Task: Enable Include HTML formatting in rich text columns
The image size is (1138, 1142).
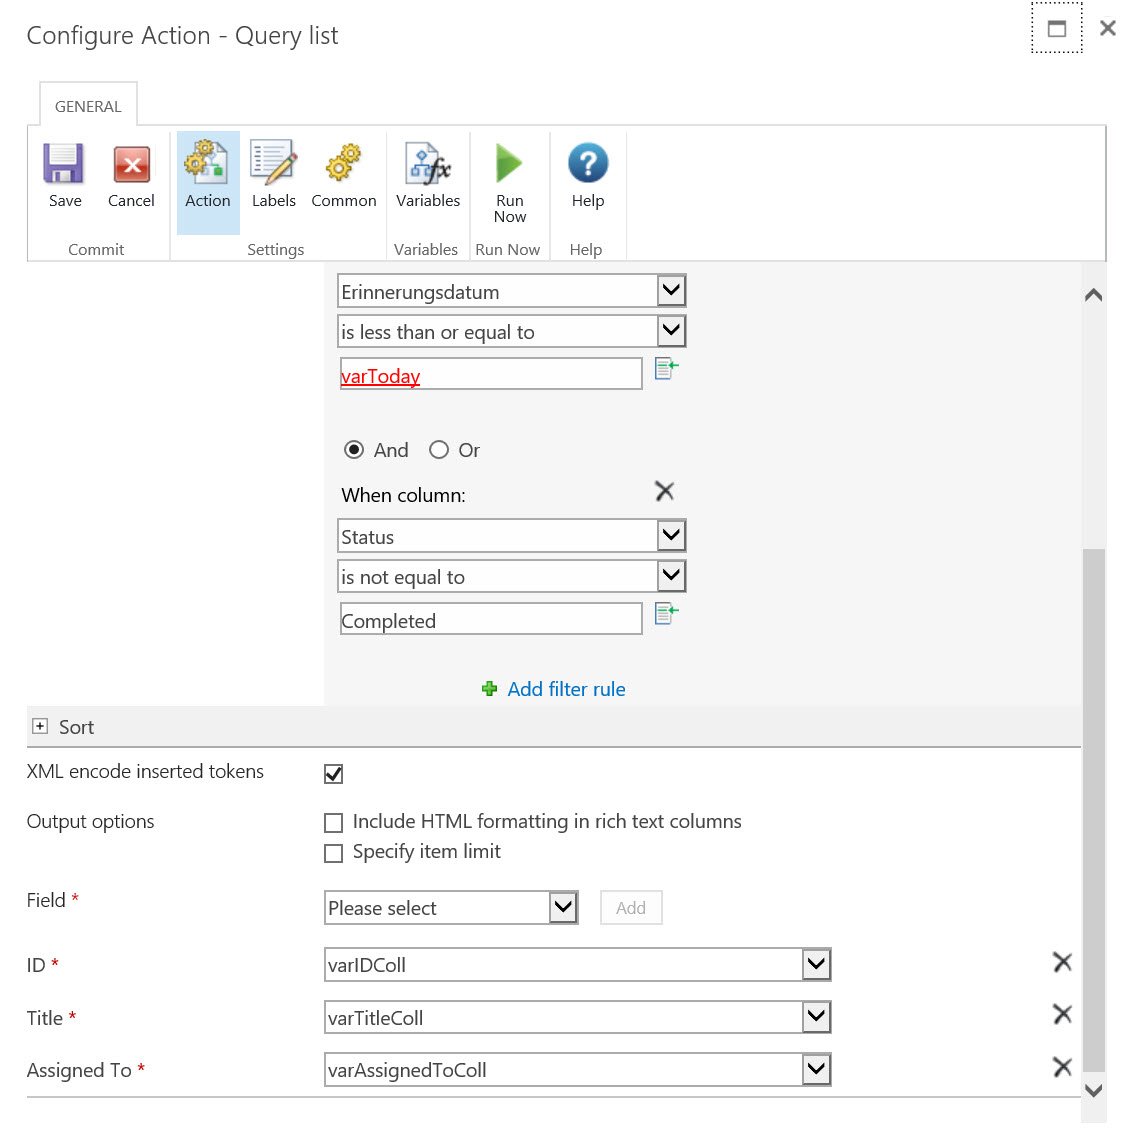Action: [333, 822]
